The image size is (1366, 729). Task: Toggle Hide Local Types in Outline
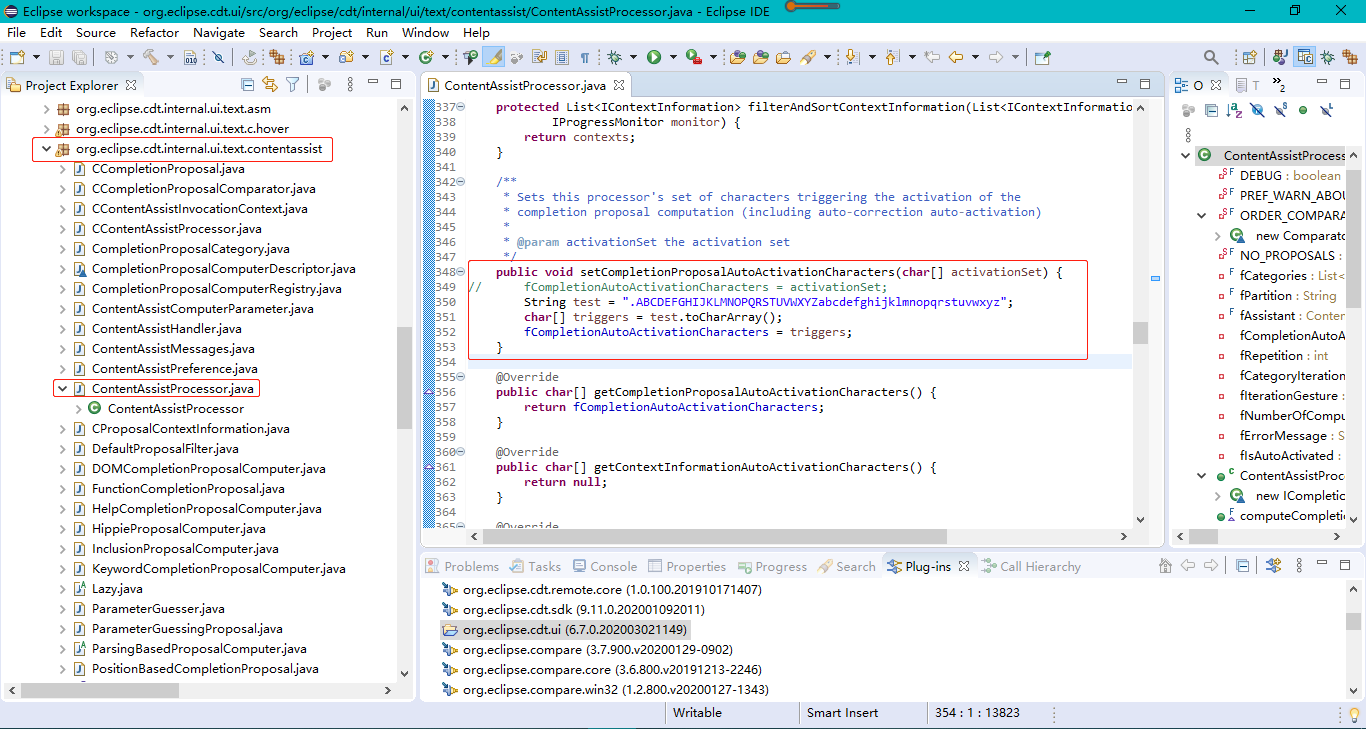coord(1326,110)
